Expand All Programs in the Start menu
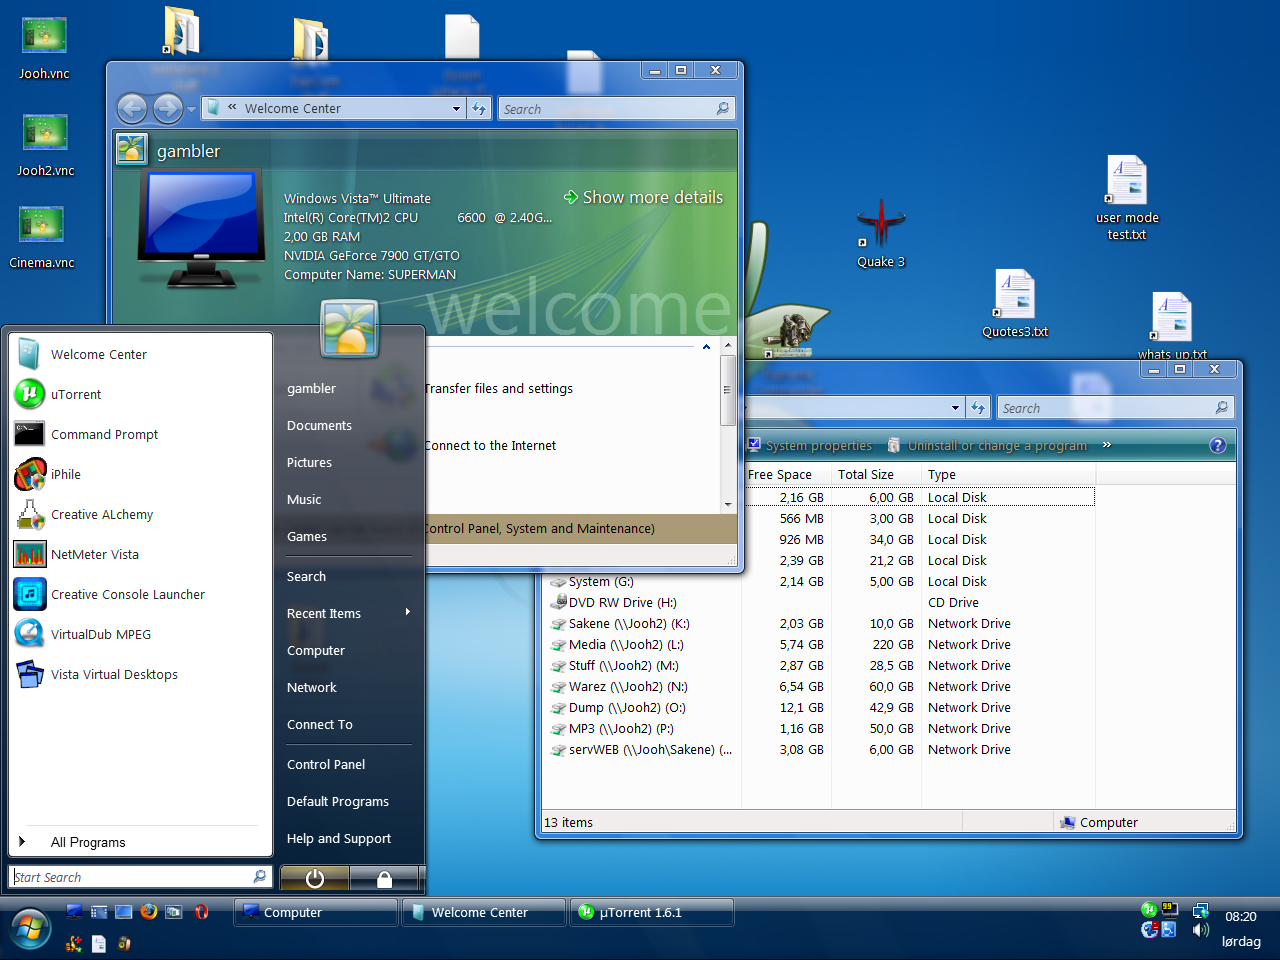 [x=140, y=842]
